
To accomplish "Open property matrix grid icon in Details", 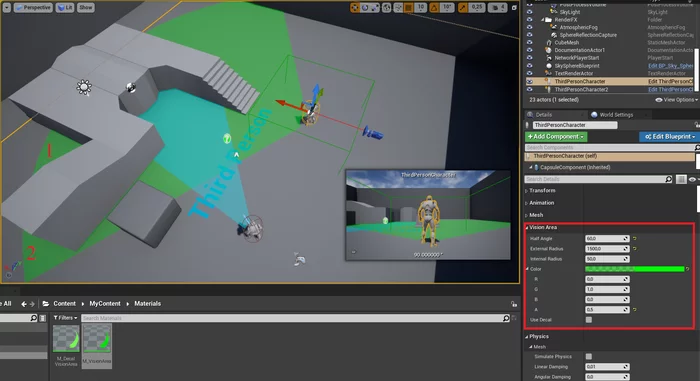I will (x=681, y=179).
